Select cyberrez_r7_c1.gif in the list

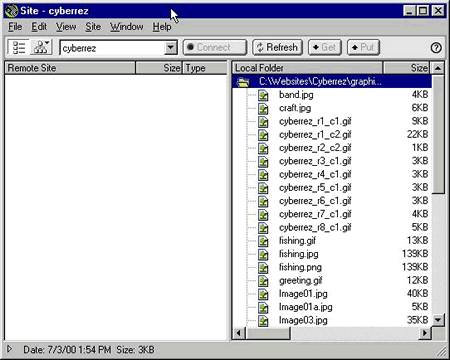[315, 215]
